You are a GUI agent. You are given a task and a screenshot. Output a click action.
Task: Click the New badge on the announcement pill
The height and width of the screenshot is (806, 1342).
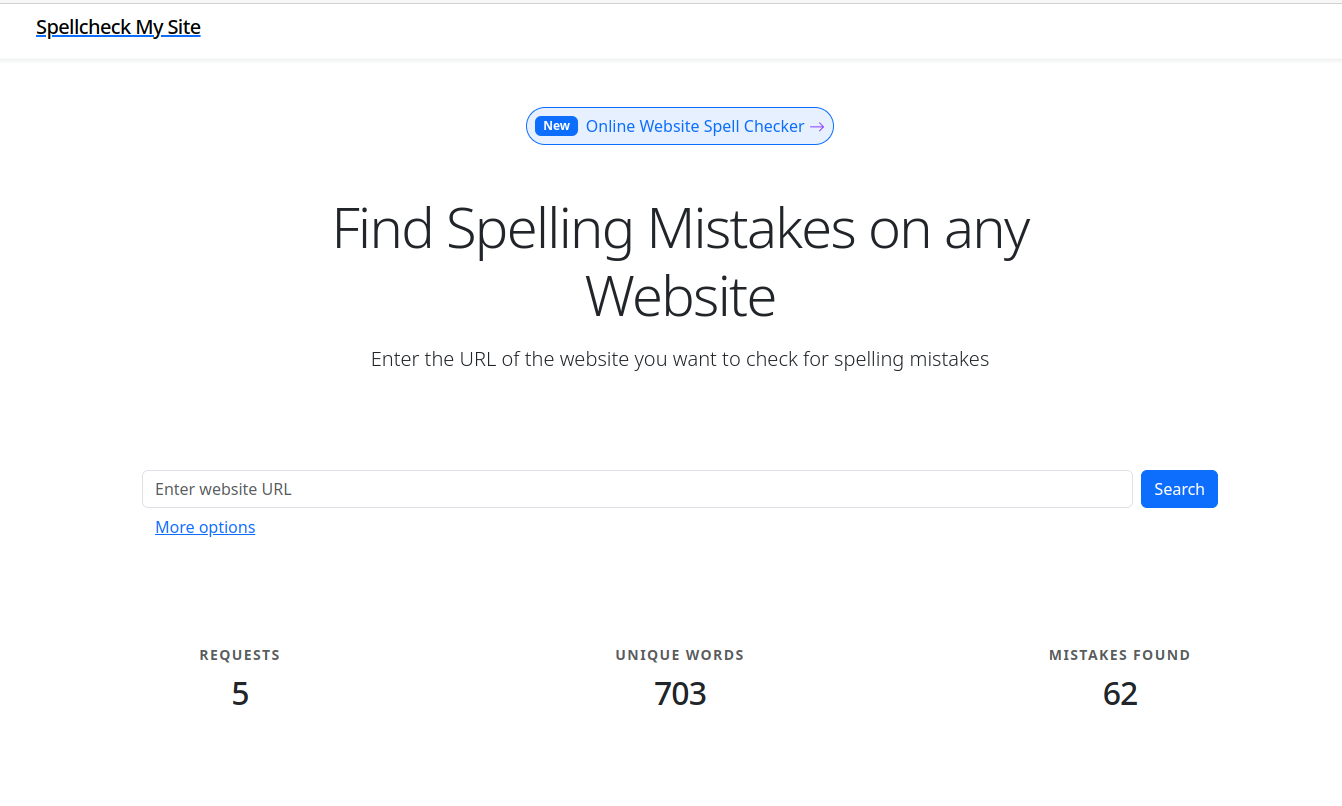[556, 125]
